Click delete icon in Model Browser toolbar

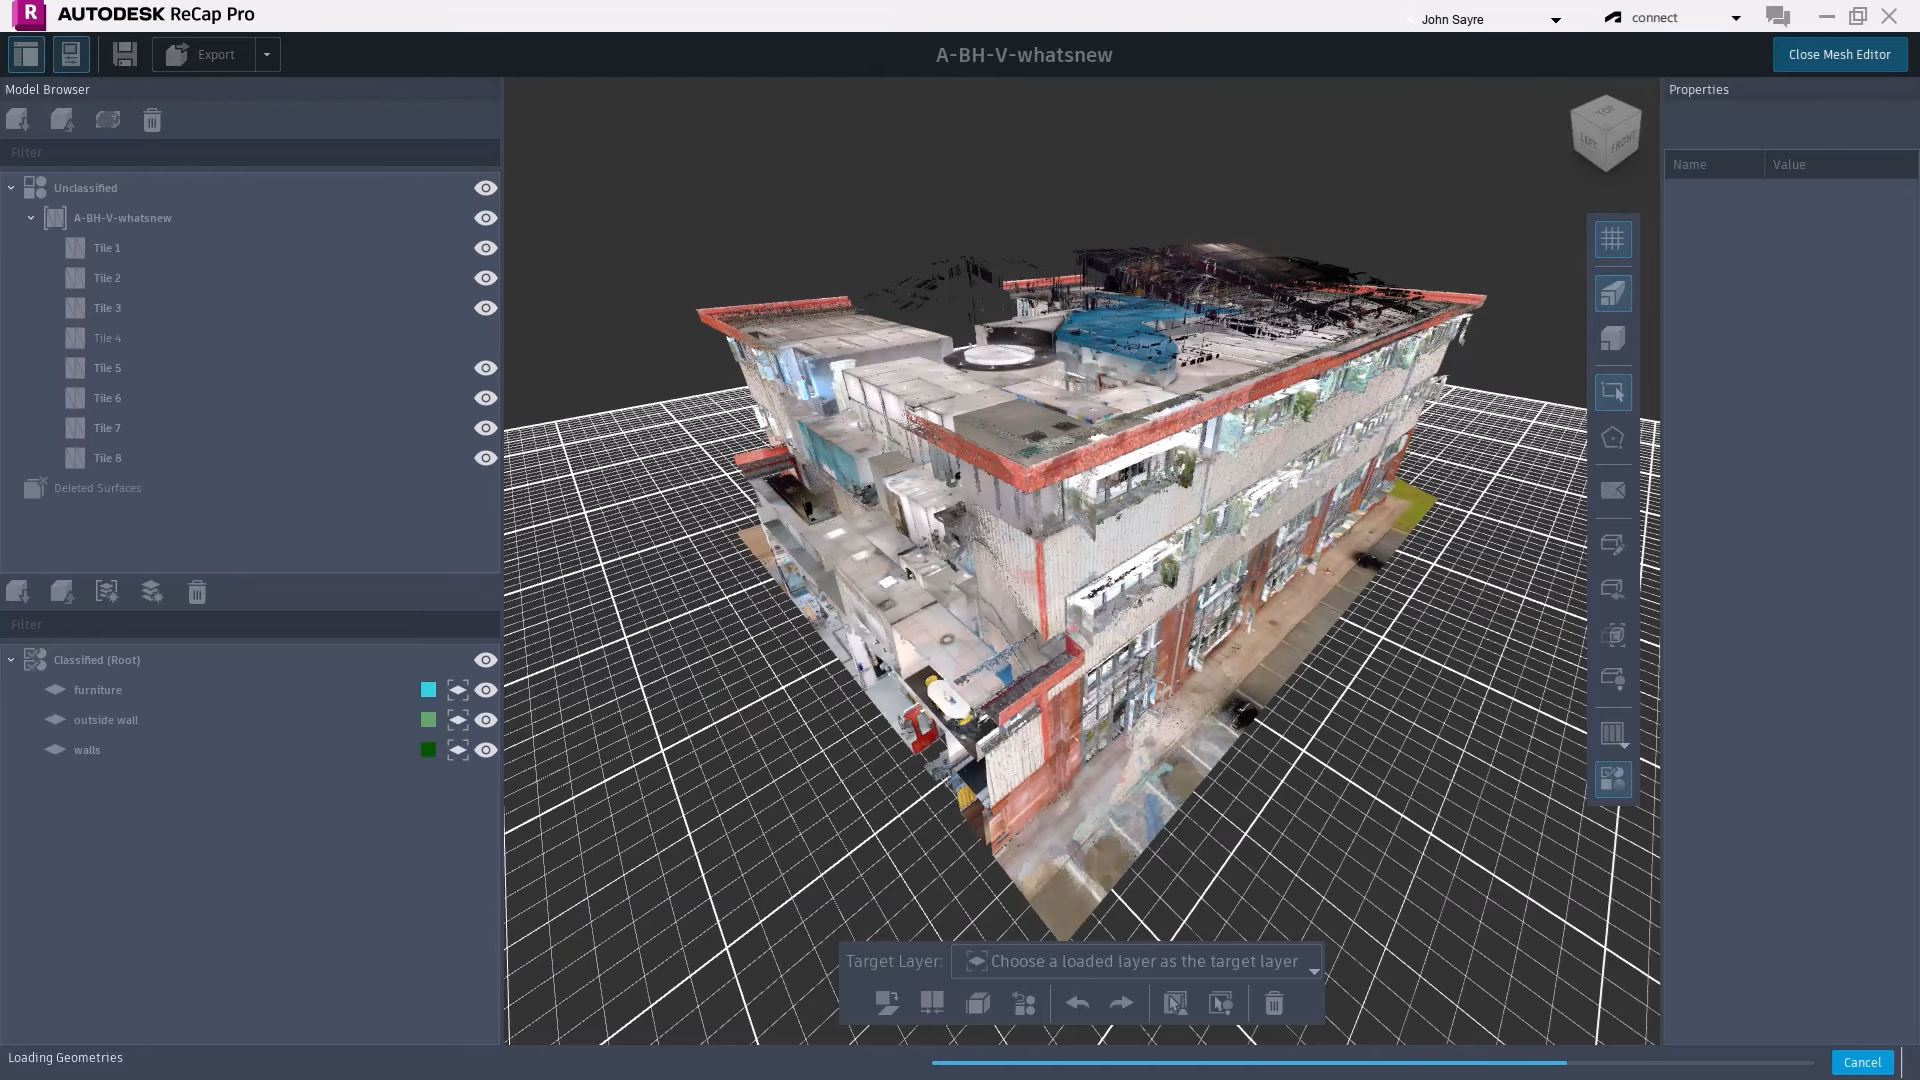tap(152, 121)
